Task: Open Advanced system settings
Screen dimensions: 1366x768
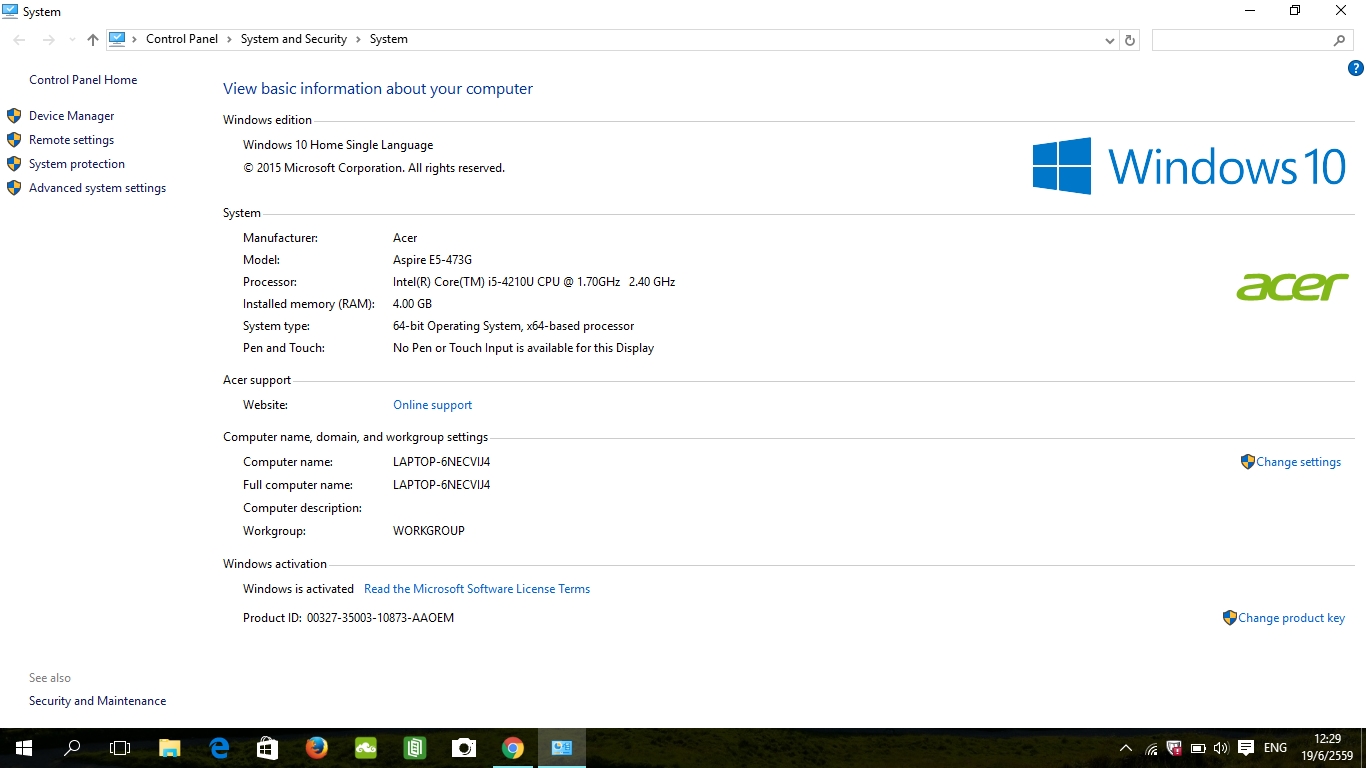Action: (98, 188)
